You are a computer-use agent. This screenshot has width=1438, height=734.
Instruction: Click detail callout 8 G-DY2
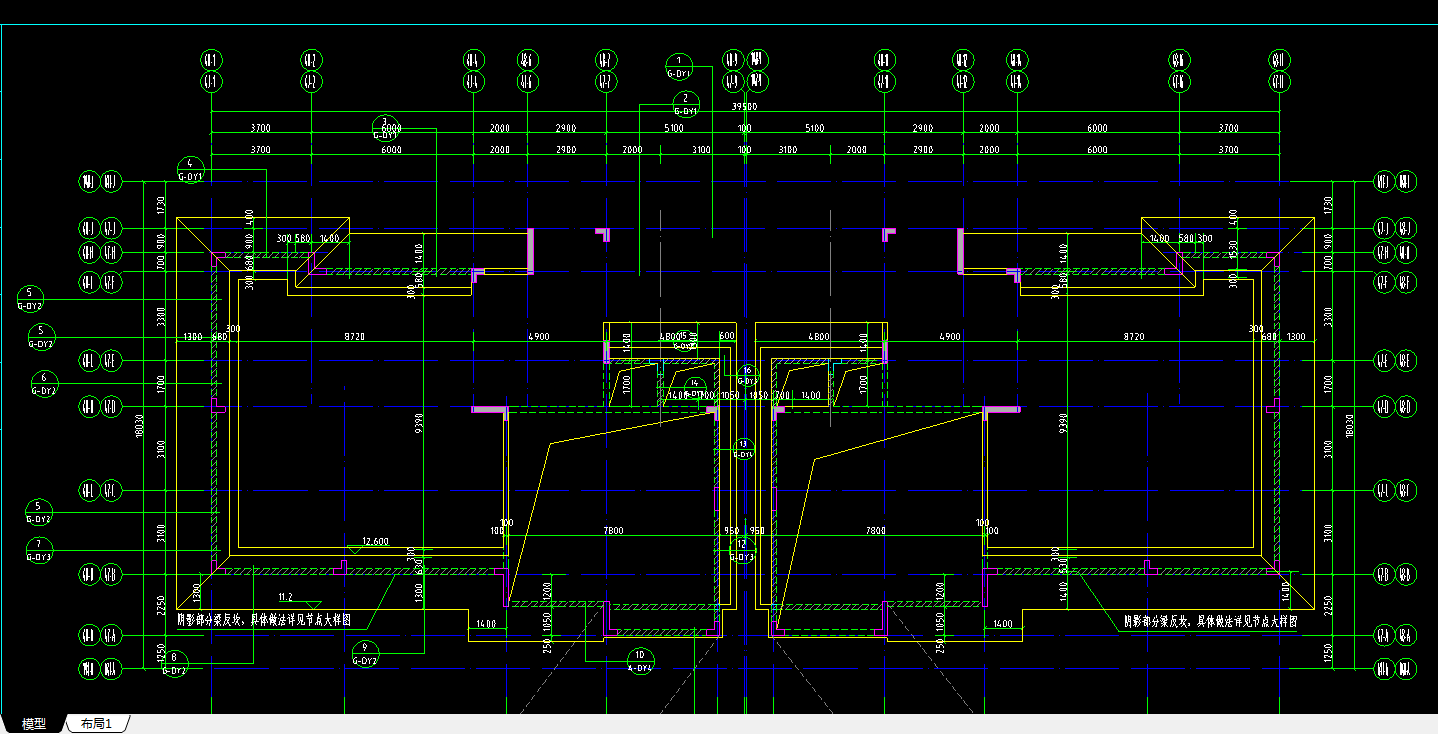175,663
